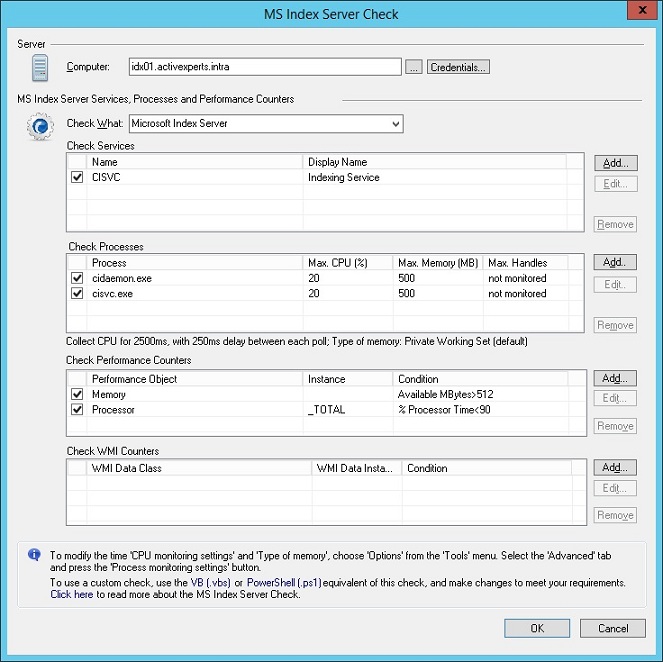Confirm with the OK button
This screenshot has height=662, width=663.
tap(537, 628)
